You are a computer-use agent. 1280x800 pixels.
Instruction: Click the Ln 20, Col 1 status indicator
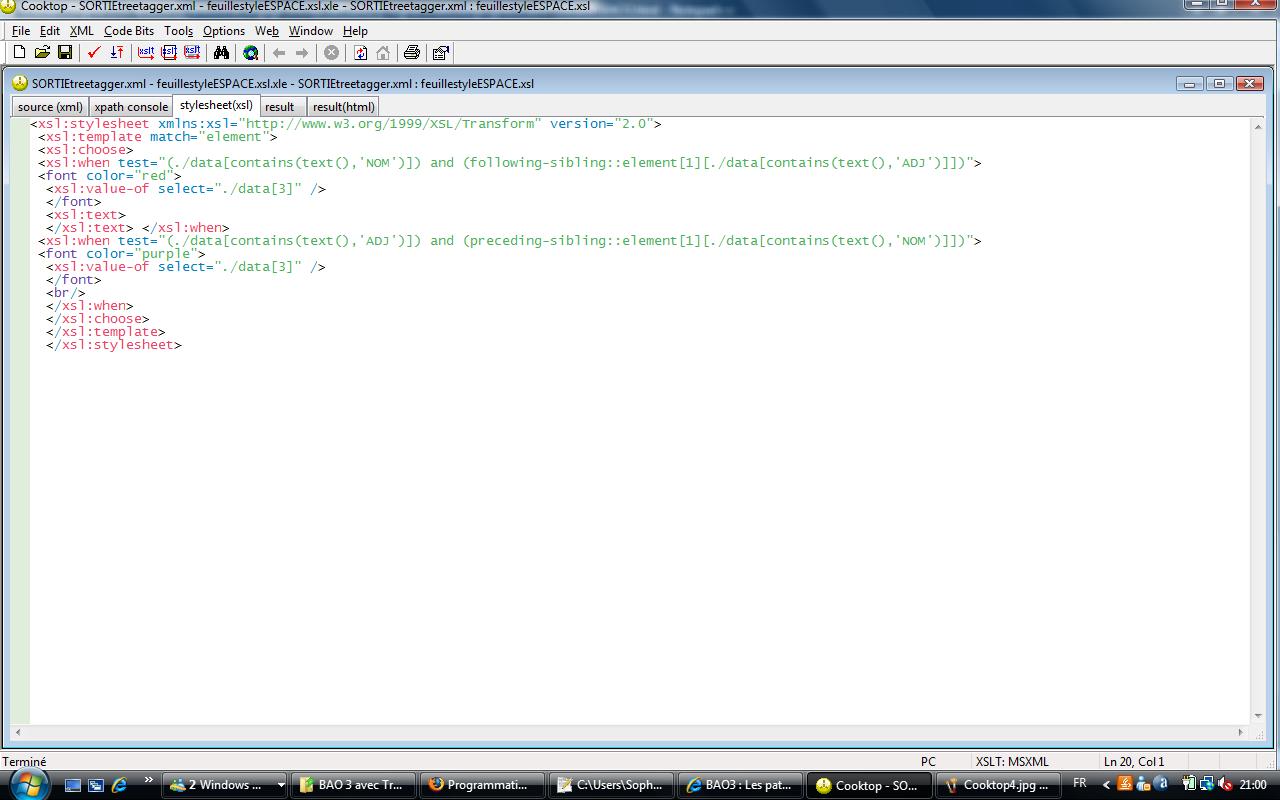click(1134, 761)
